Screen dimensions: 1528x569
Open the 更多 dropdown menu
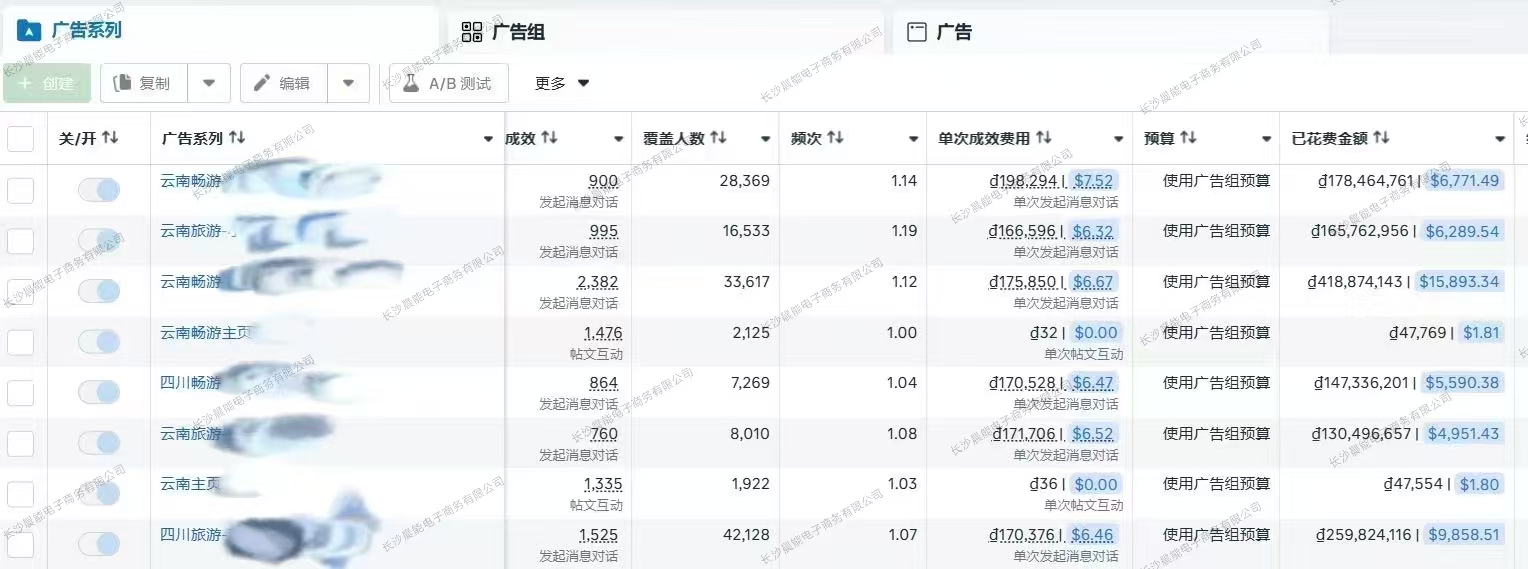(x=562, y=84)
